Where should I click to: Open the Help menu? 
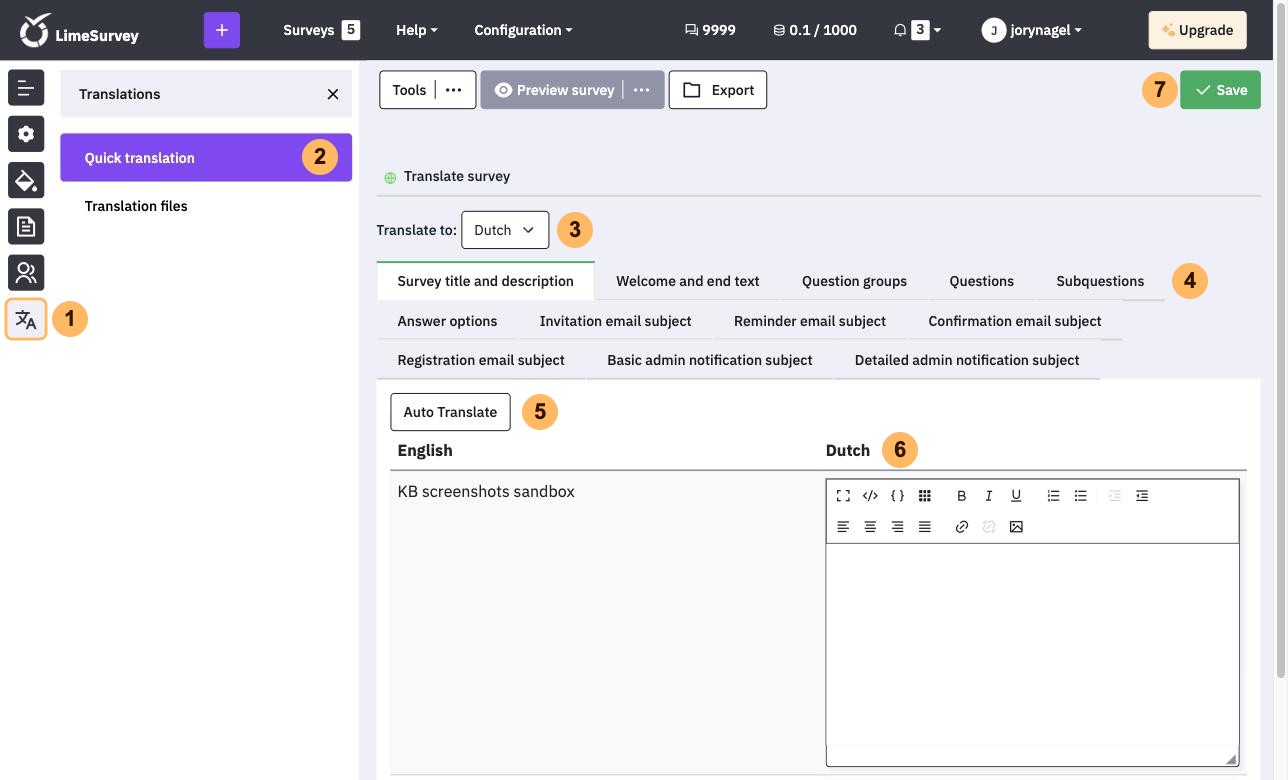pyautogui.click(x=416, y=30)
